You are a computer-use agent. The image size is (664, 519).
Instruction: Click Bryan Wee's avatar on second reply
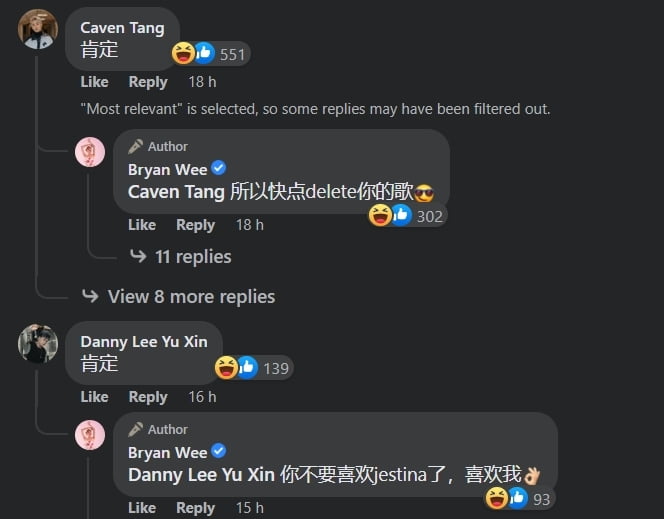[x=90, y=435]
